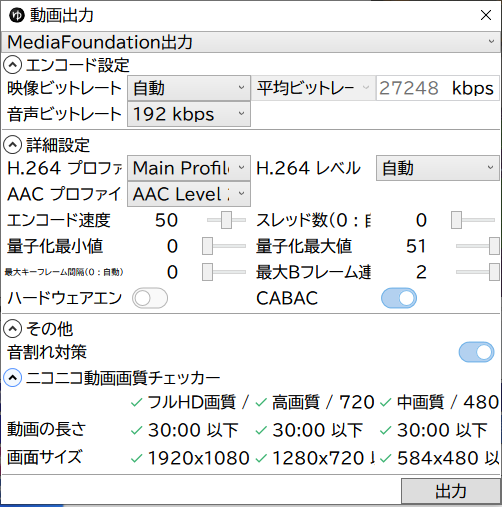Enable the ハードウェアエンコード toggle
This screenshot has height=507, width=502.
(150, 298)
